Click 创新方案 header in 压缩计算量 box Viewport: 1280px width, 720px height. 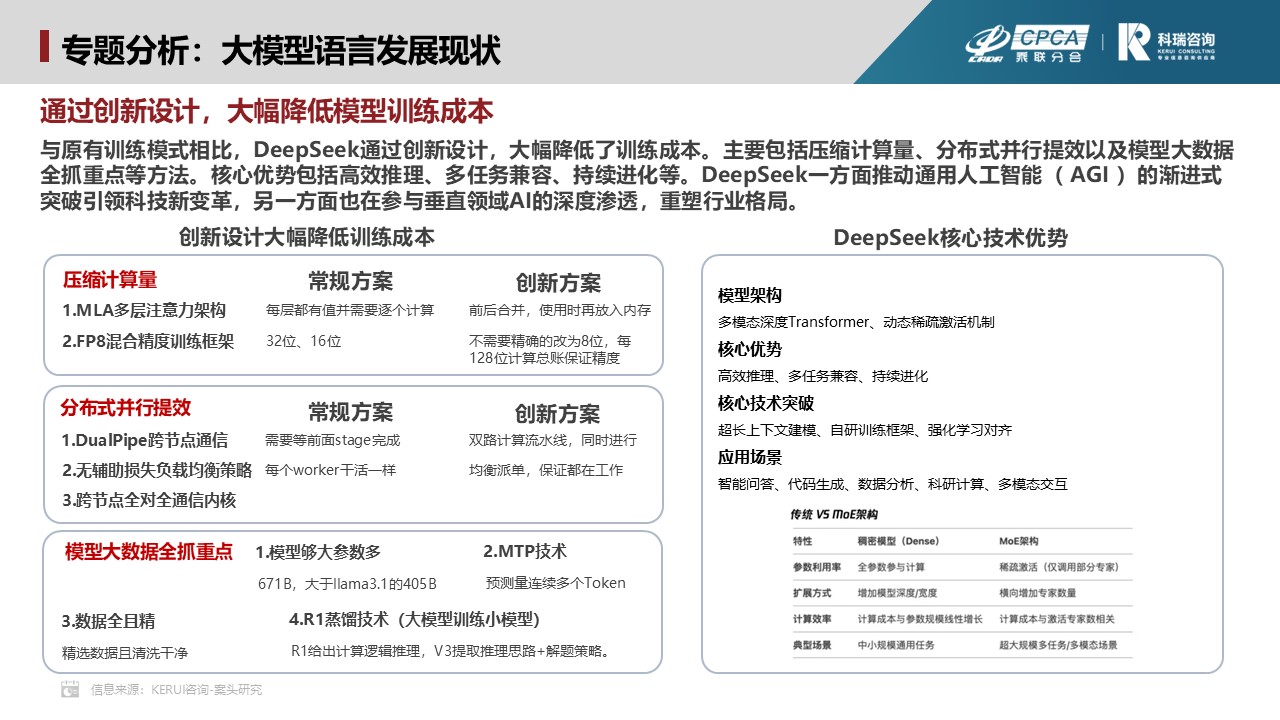tap(558, 283)
